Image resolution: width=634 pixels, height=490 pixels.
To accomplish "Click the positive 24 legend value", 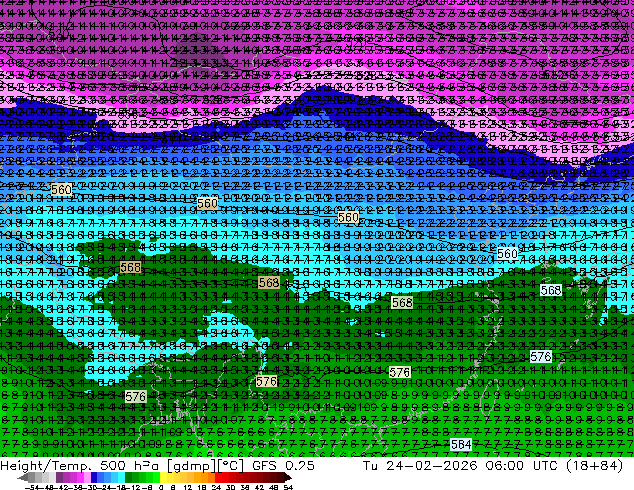I will coord(216,488).
